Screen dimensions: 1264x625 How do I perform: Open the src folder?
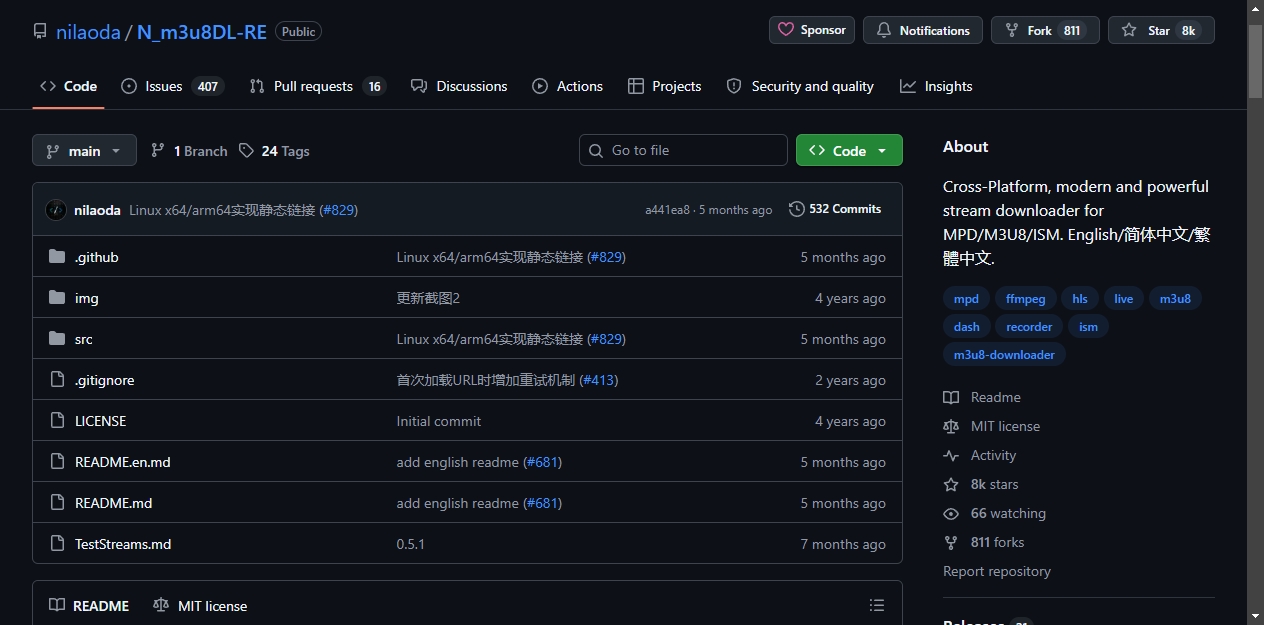[x=84, y=339]
